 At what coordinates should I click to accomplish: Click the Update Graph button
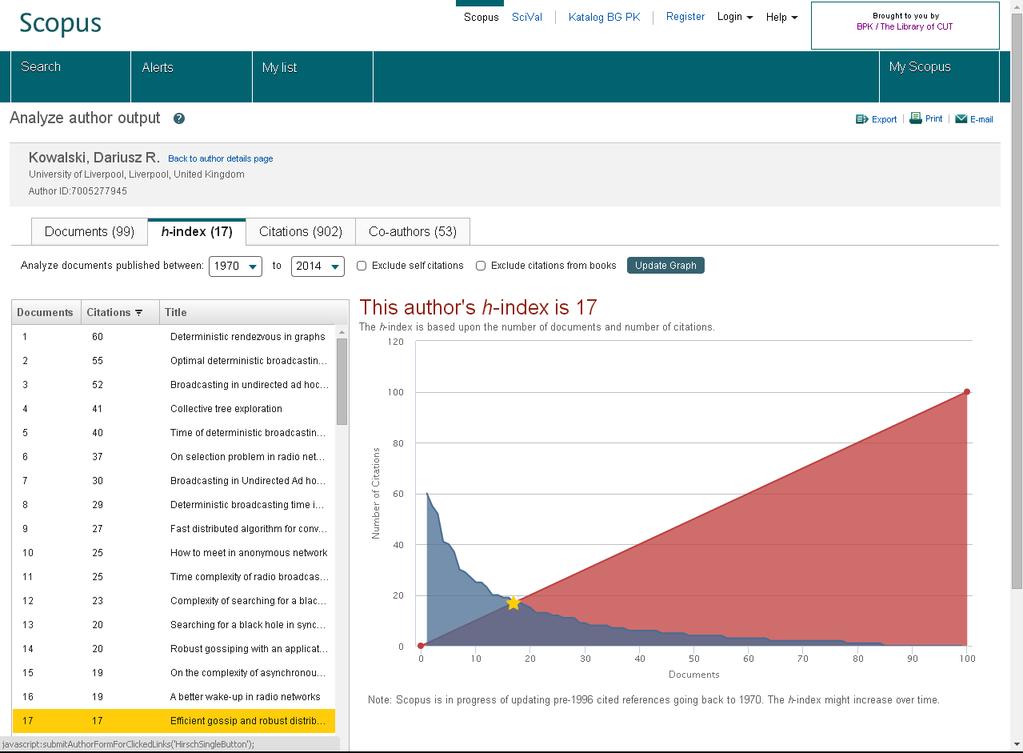[x=665, y=266]
